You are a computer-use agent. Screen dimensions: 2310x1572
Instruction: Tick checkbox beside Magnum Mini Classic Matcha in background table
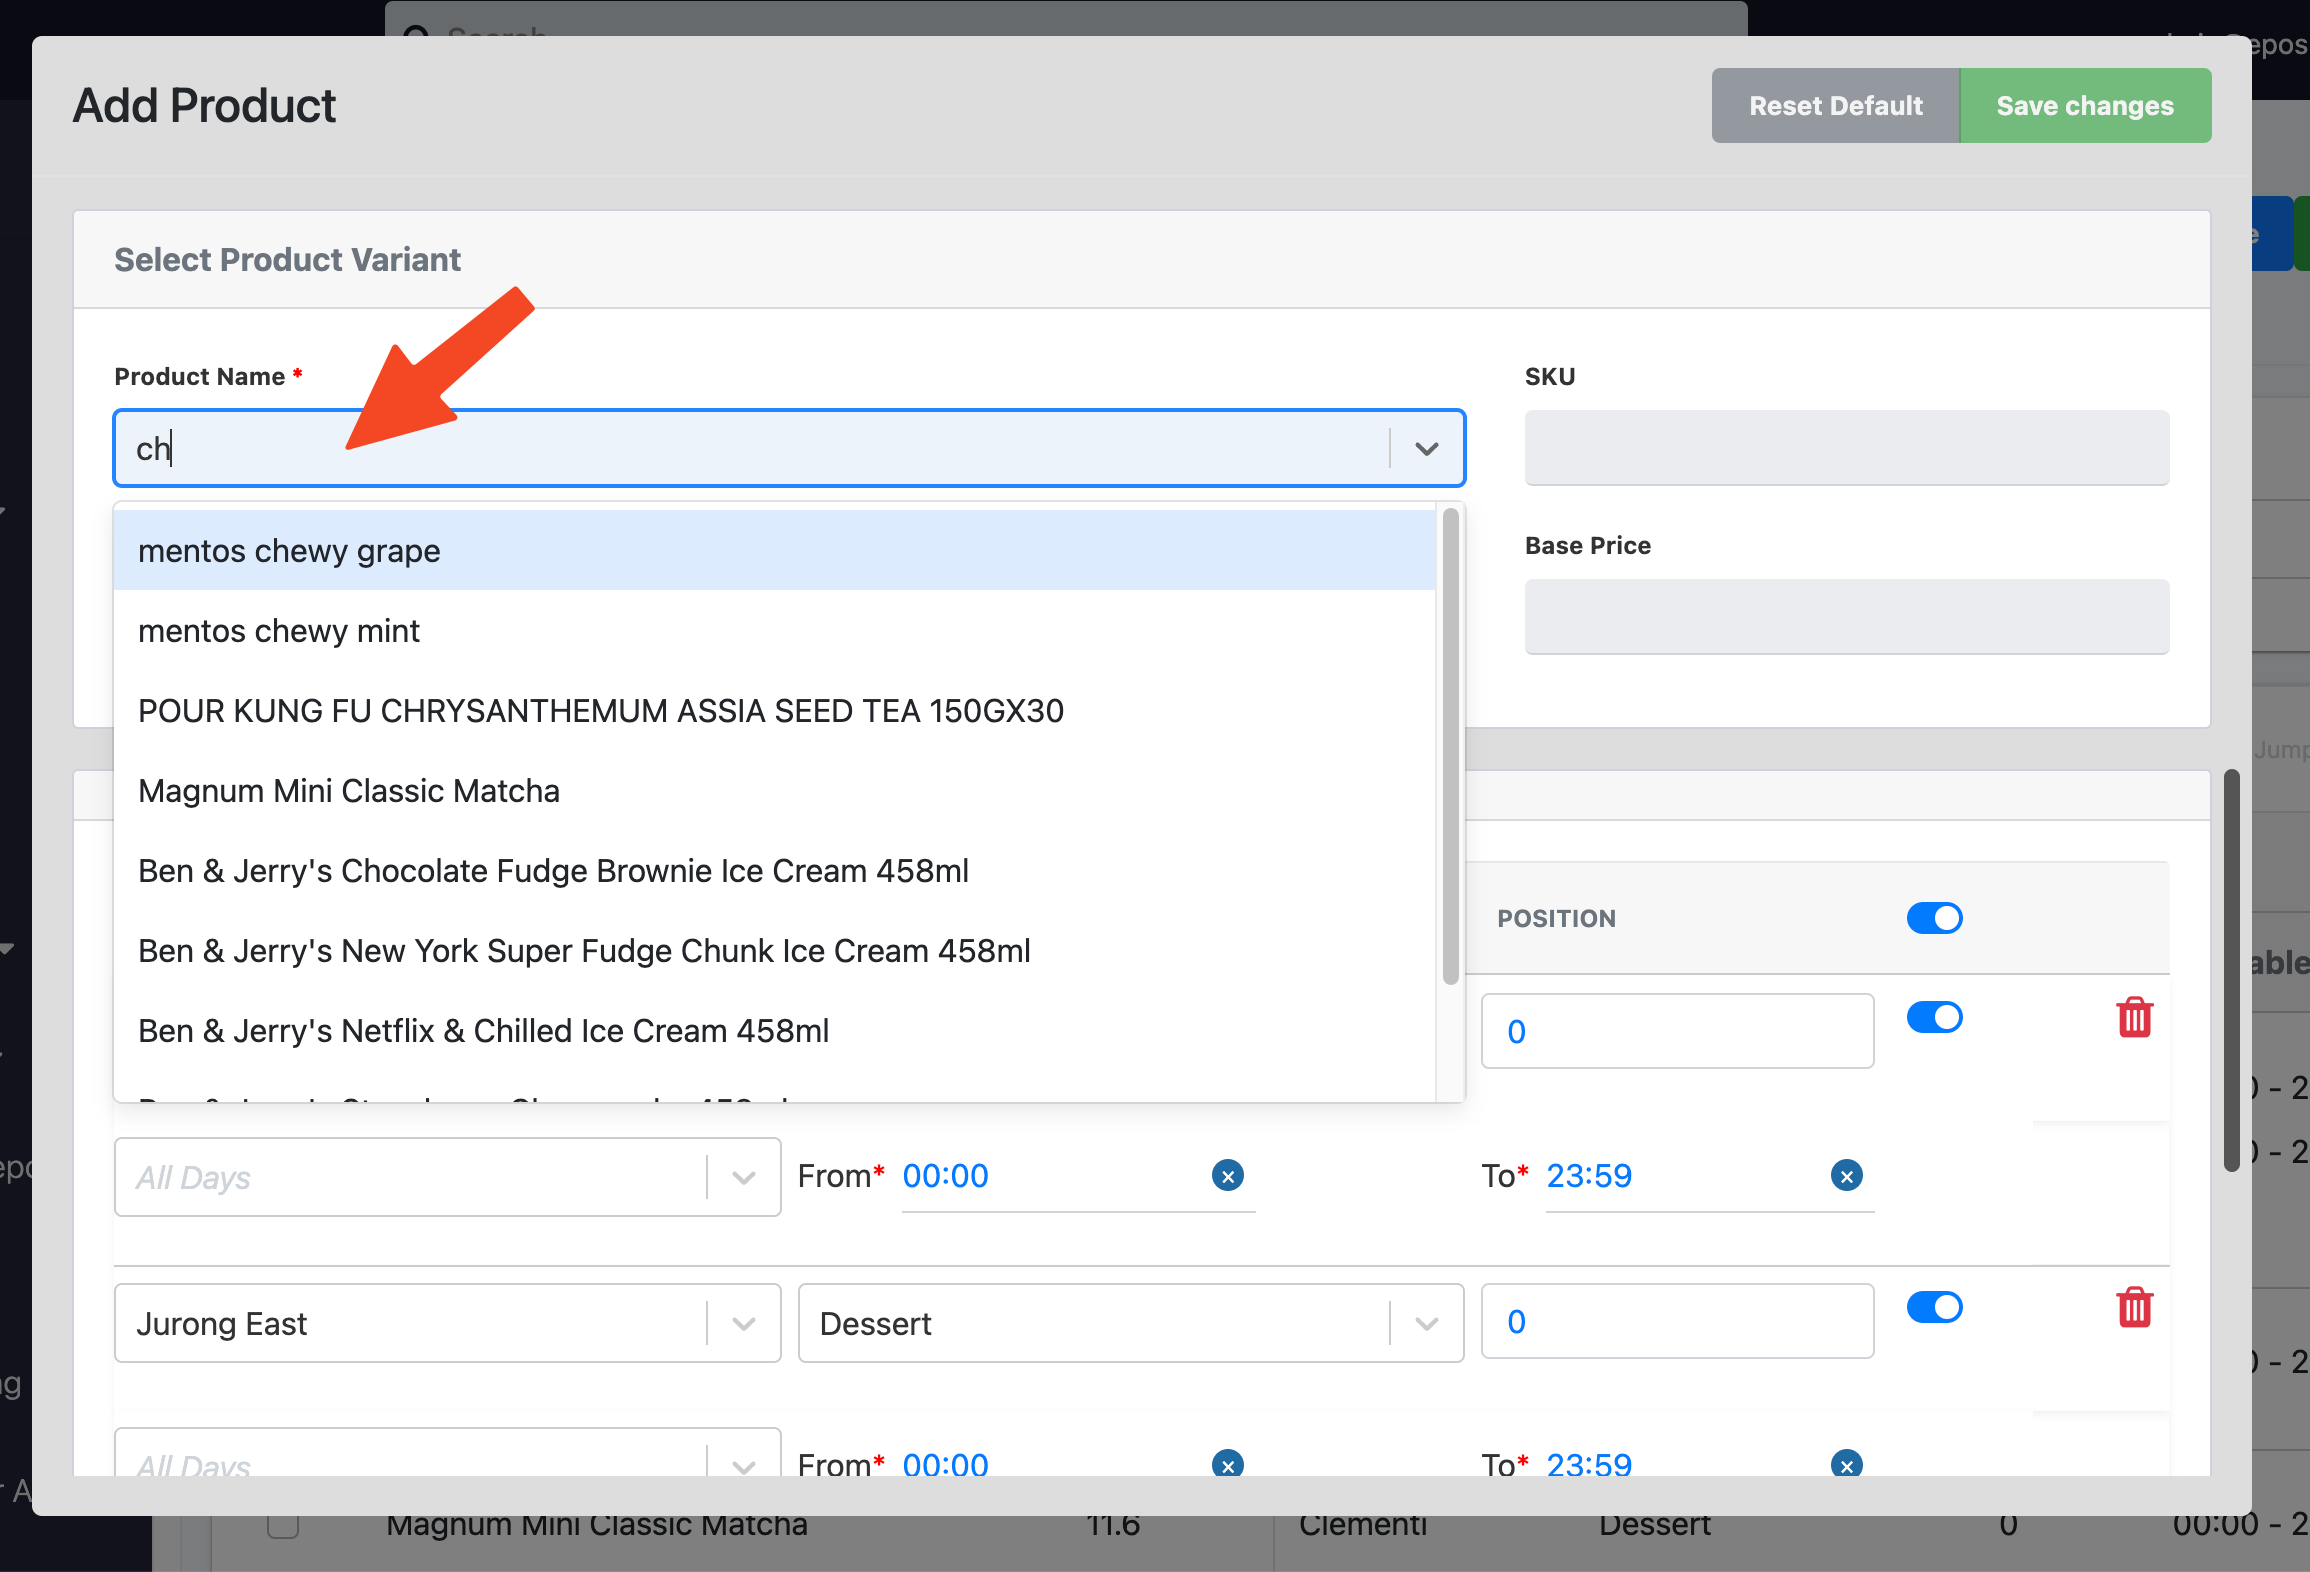click(x=283, y=1524)
